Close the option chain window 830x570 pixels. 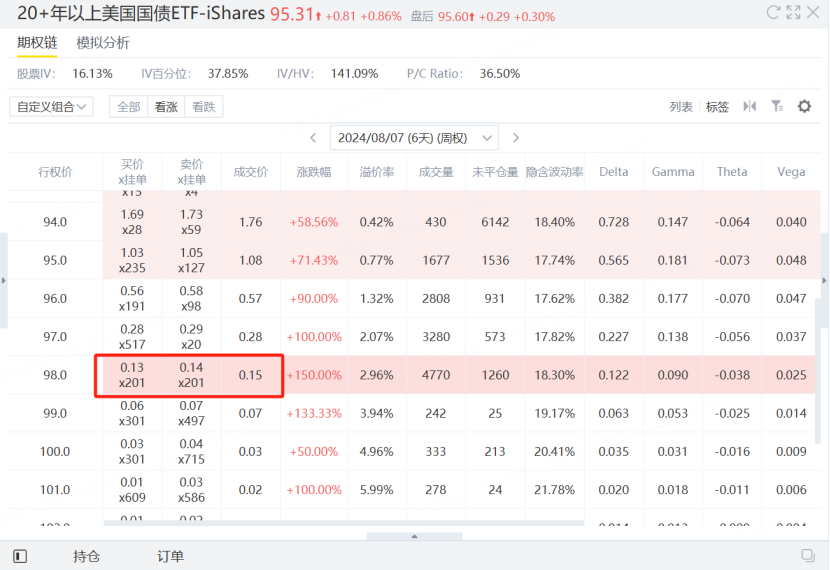(x=813, y=12)
